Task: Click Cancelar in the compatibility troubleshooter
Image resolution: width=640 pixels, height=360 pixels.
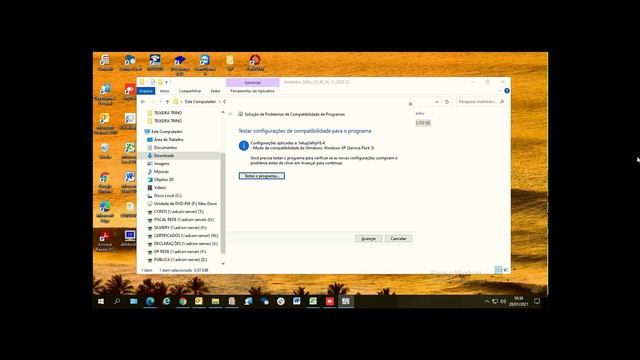Action: pyautogui.click(x=398, y=238)
